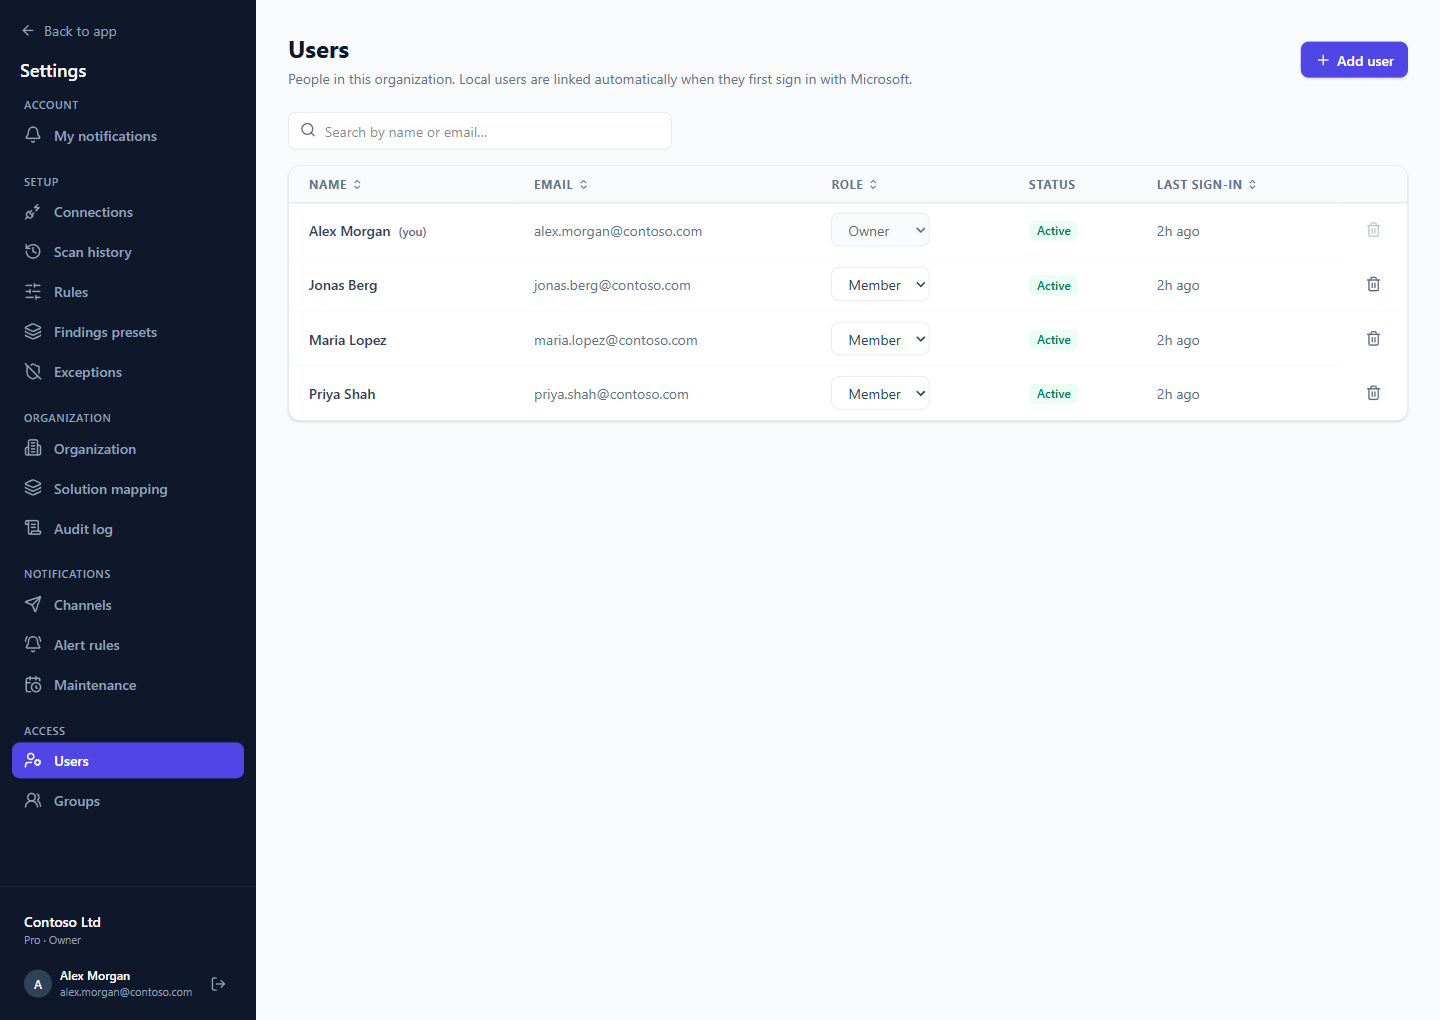Sort table by Email column

click(x=561, y=185)
